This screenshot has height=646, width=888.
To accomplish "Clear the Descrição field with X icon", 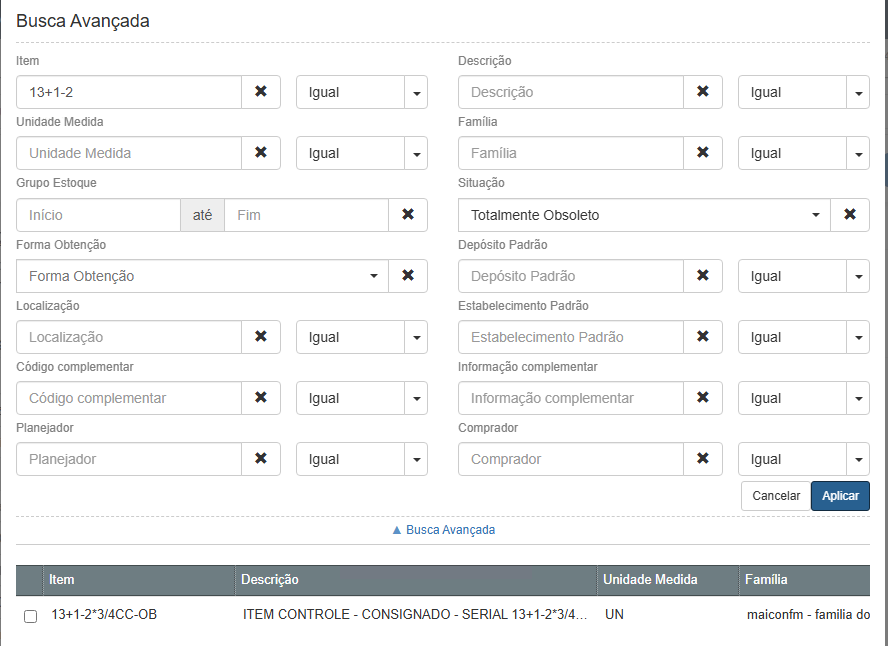I will (x=703, y=92).
